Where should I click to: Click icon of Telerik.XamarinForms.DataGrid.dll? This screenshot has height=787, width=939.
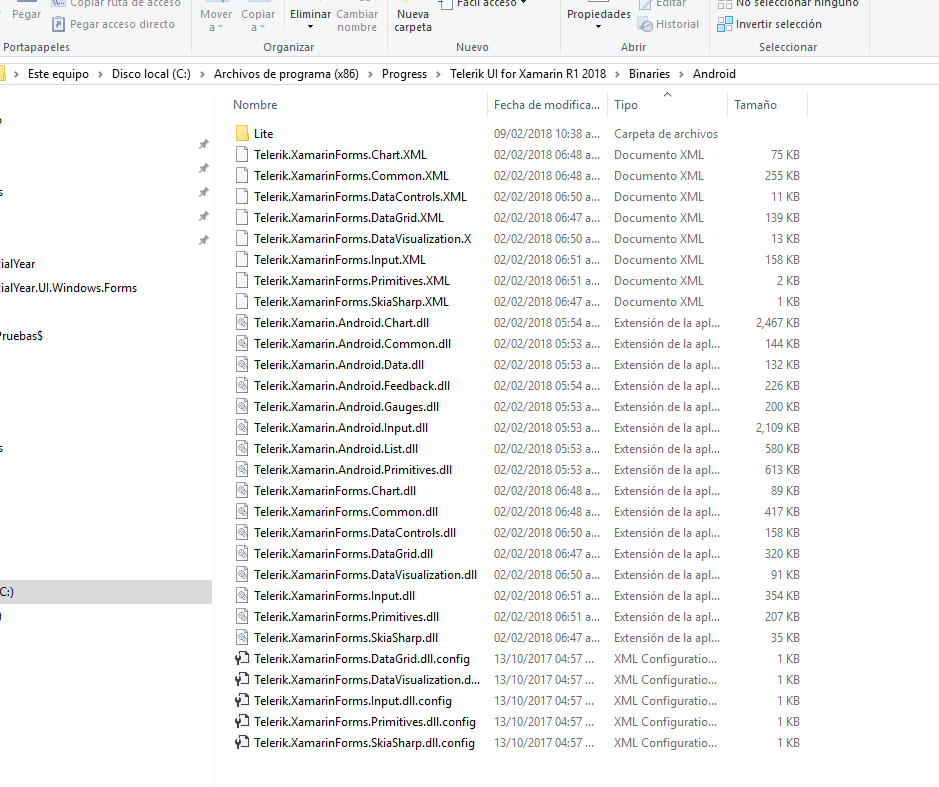click(242, 553)
